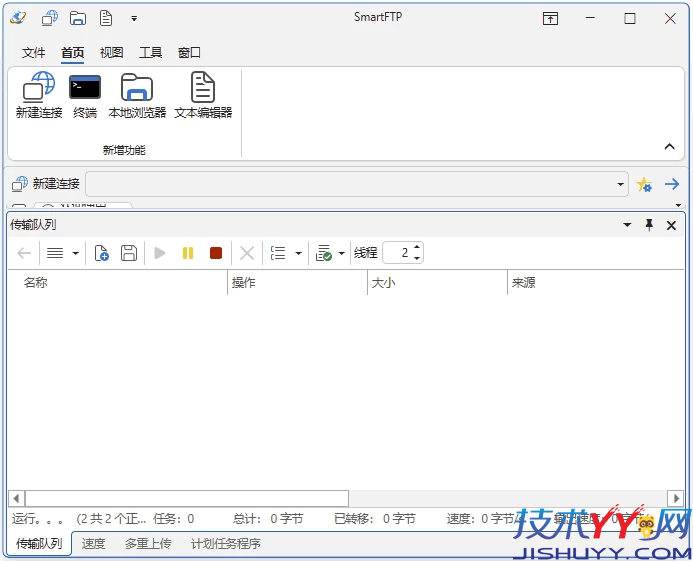
Task: Click the list view lines icon
Action: 55,253
